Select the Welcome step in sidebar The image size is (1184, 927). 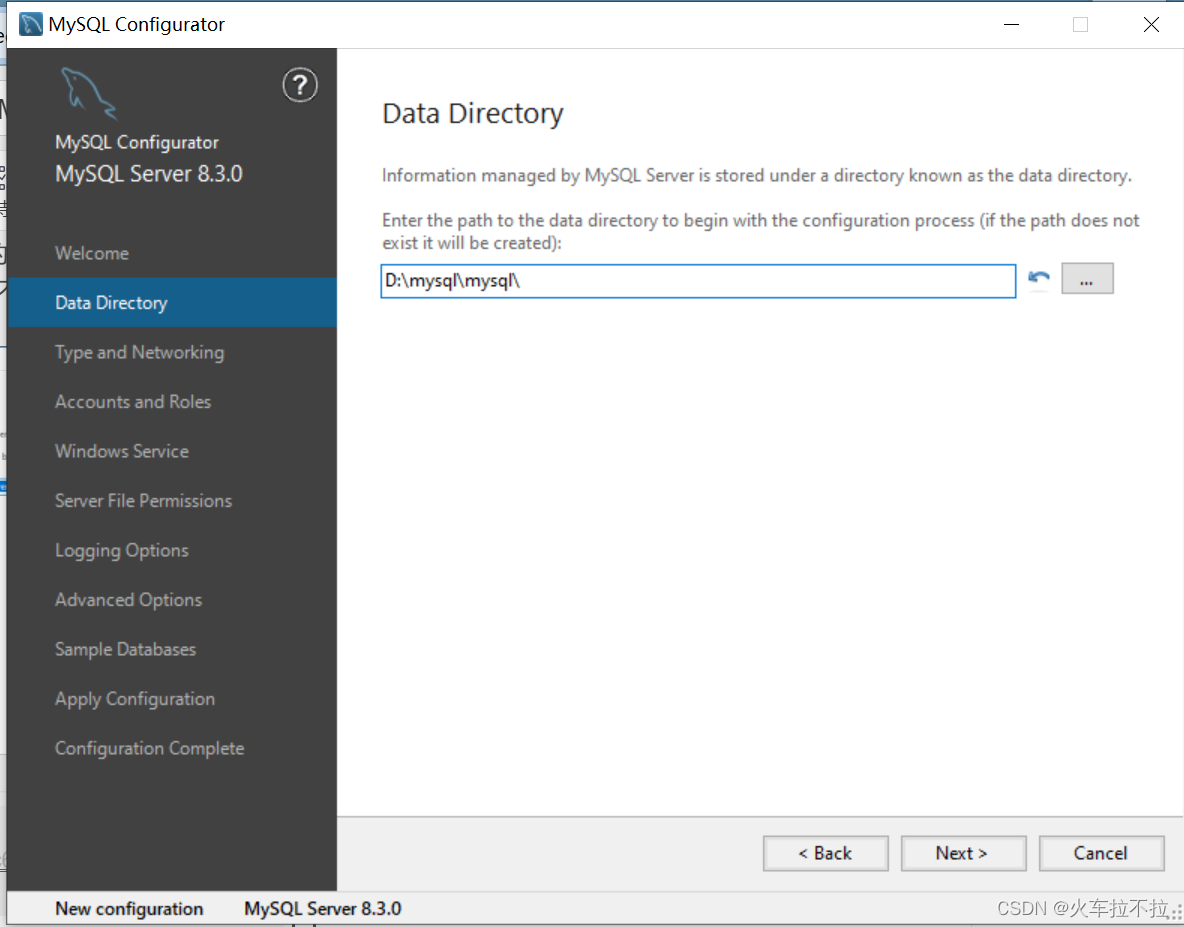[172, 253]
